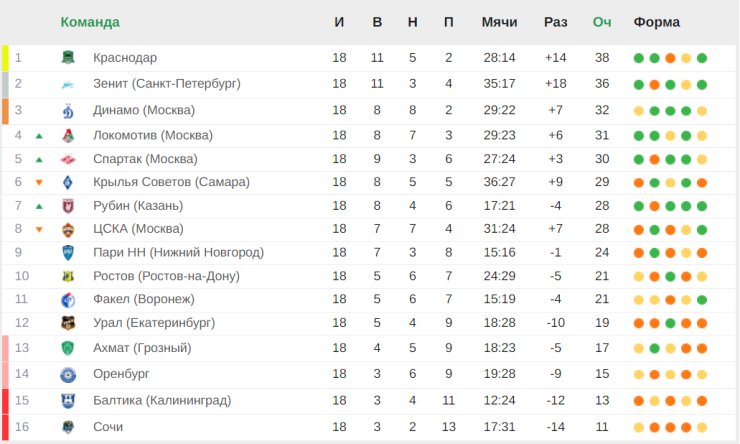This screenshot has width=740, height=444.
Task: Click the Динамо (Москва) club logo
Action: click(68, 110)
